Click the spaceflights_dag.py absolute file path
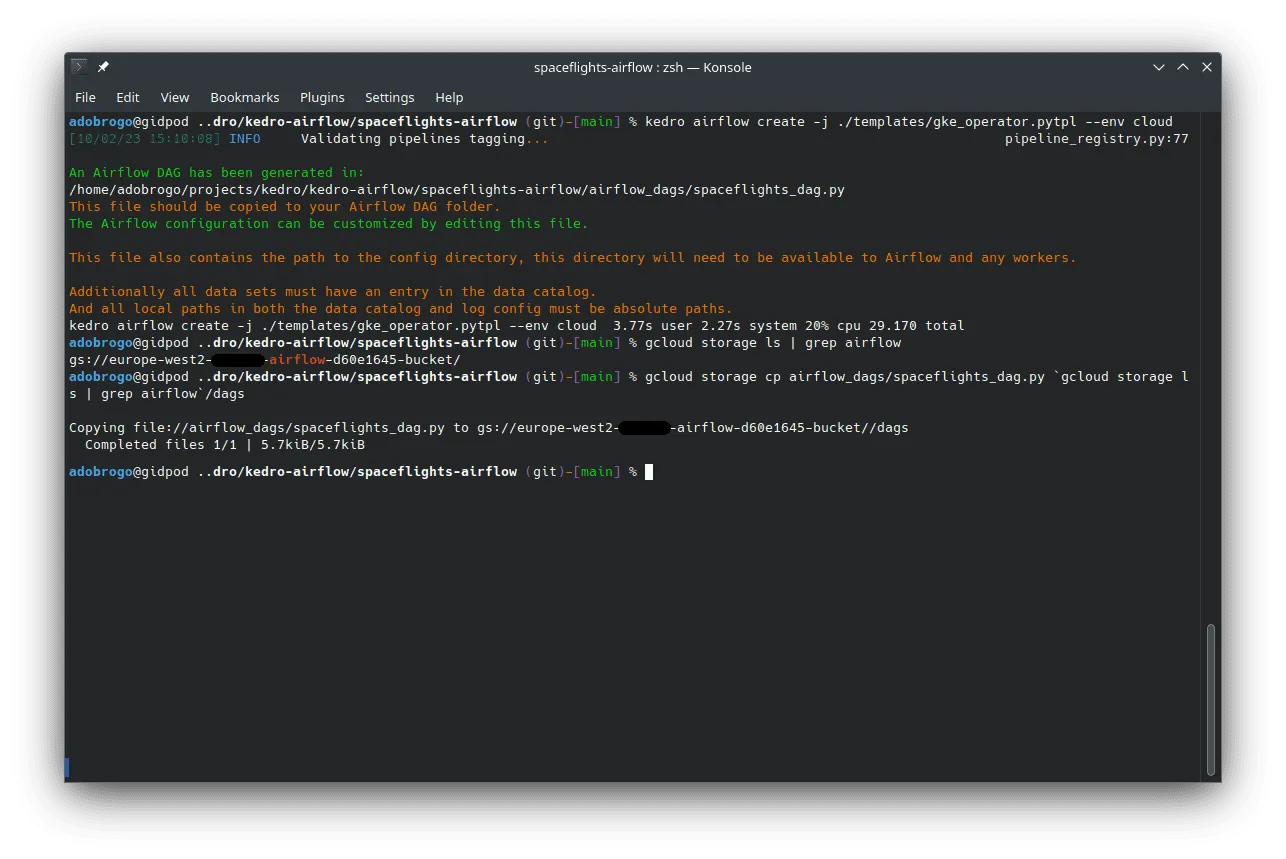 click(456, 190)
